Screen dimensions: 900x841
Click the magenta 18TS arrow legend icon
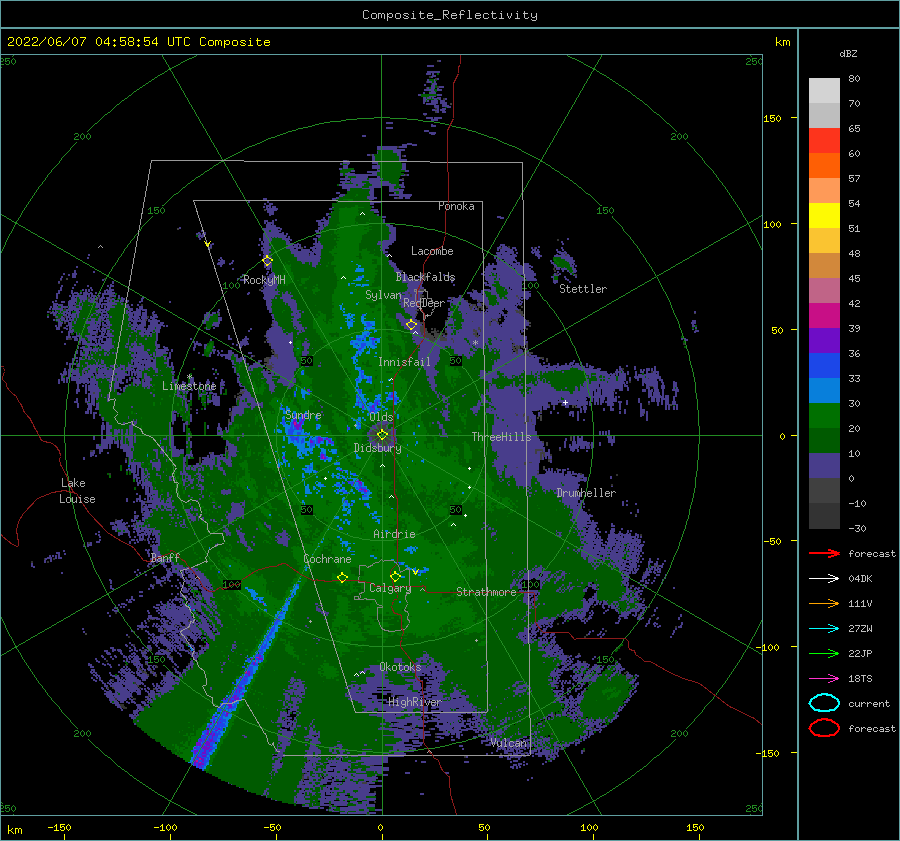click(x=824, y=679)
